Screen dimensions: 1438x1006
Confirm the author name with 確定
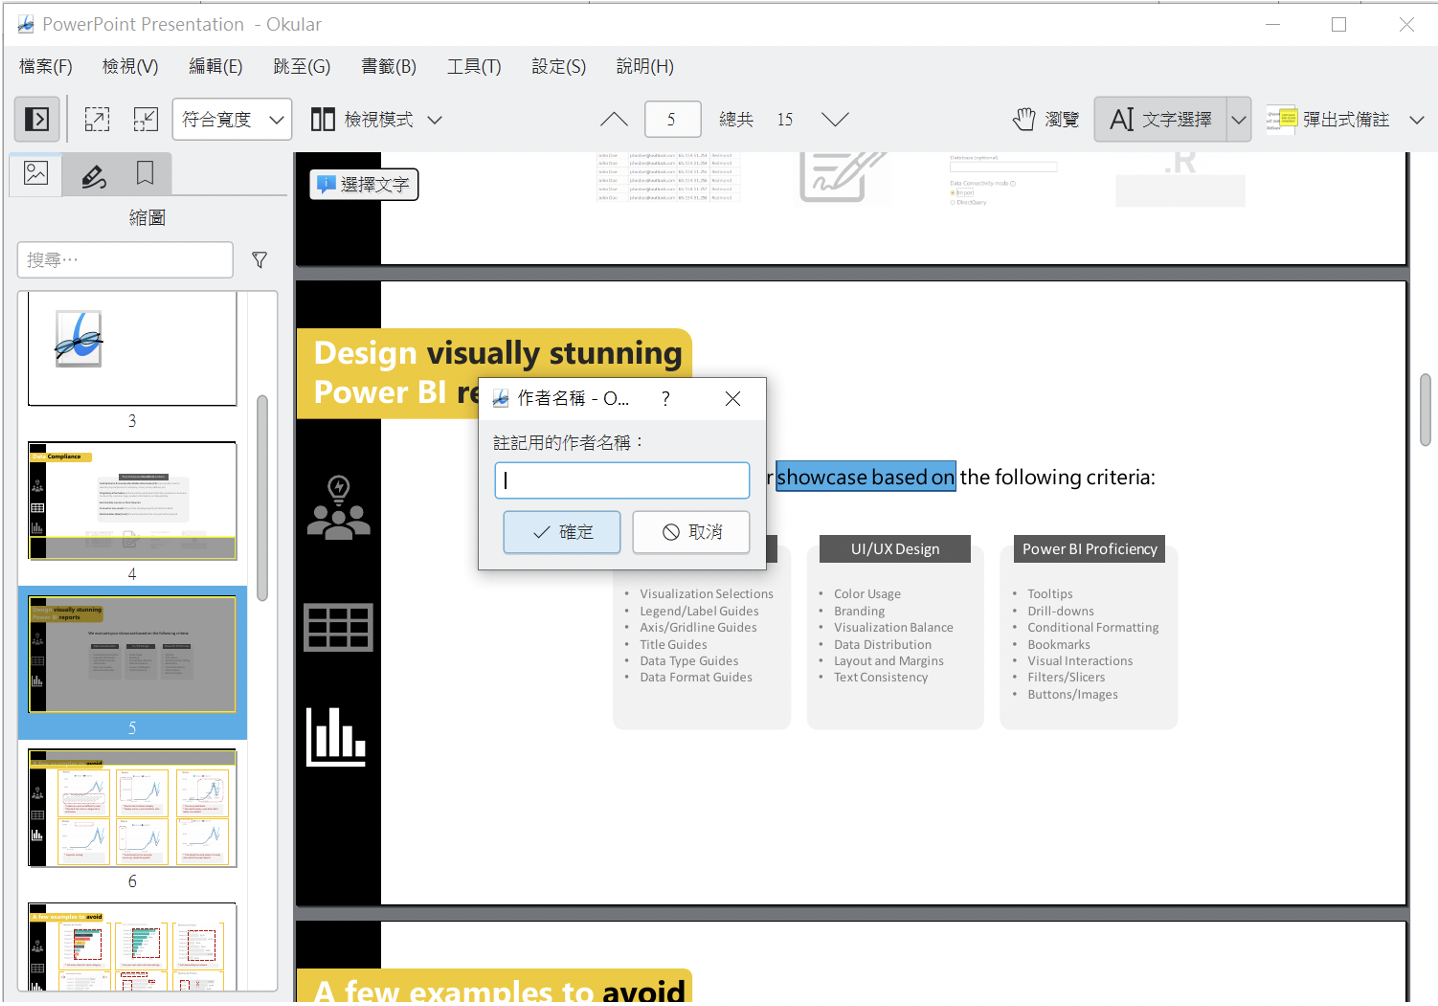point(561,531)
